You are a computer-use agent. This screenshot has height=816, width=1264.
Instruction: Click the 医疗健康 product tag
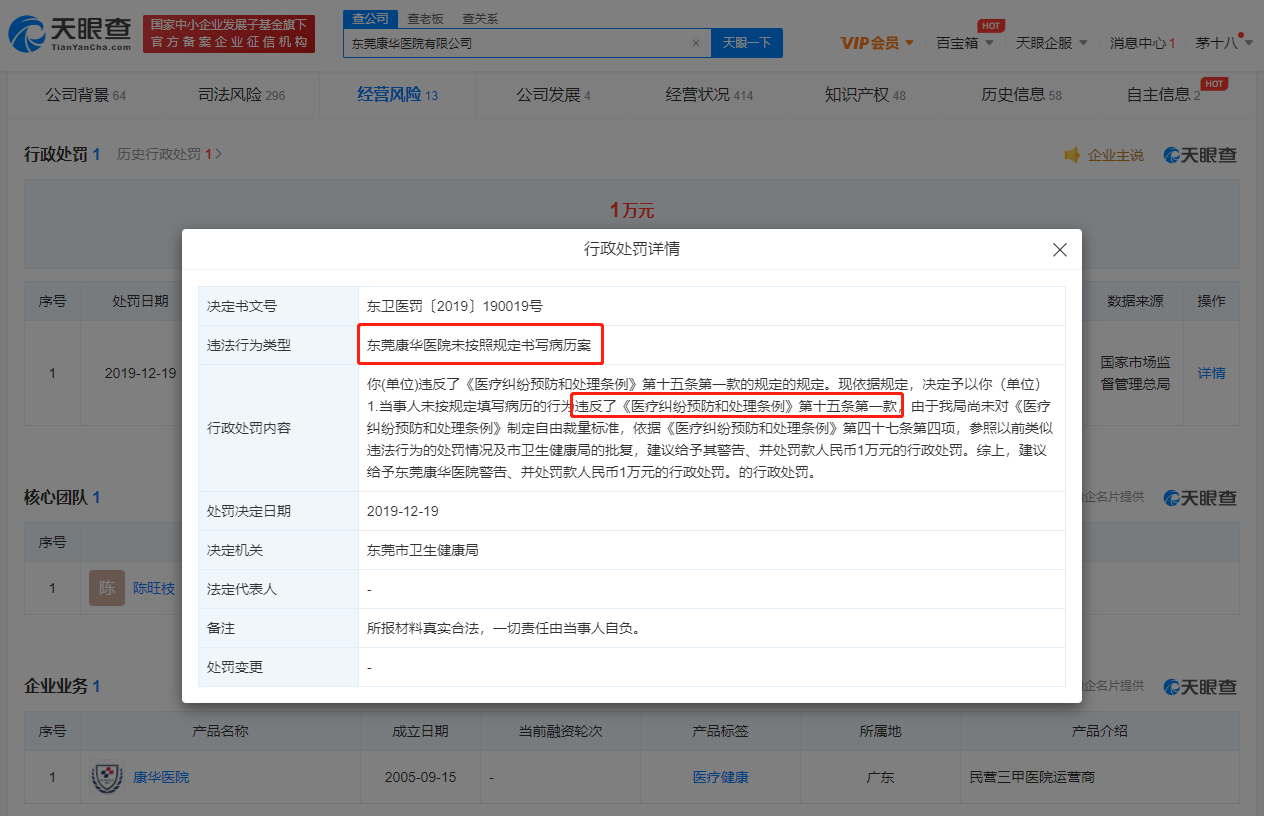[720, 777]
